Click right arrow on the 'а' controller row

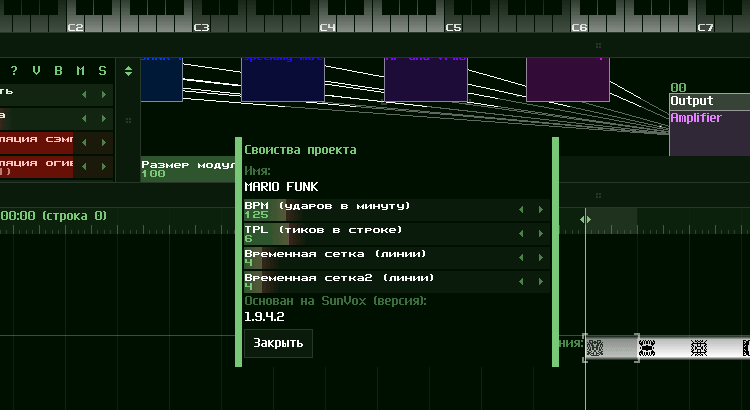click(x=104, y=119)
